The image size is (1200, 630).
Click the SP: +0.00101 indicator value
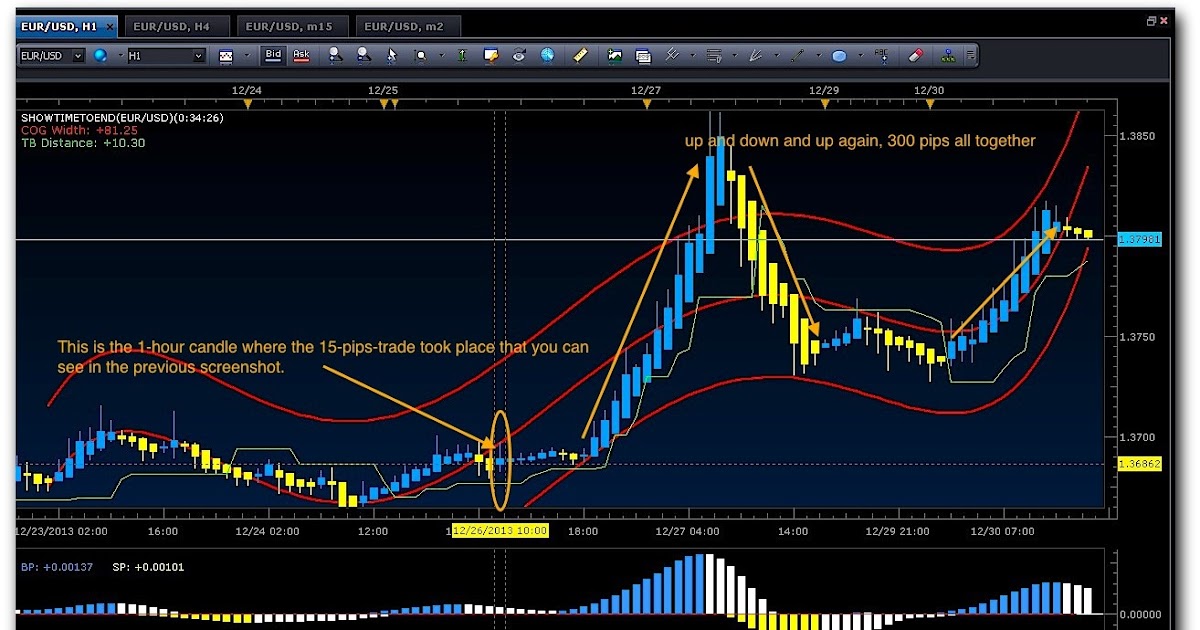(x=148, y=567)
